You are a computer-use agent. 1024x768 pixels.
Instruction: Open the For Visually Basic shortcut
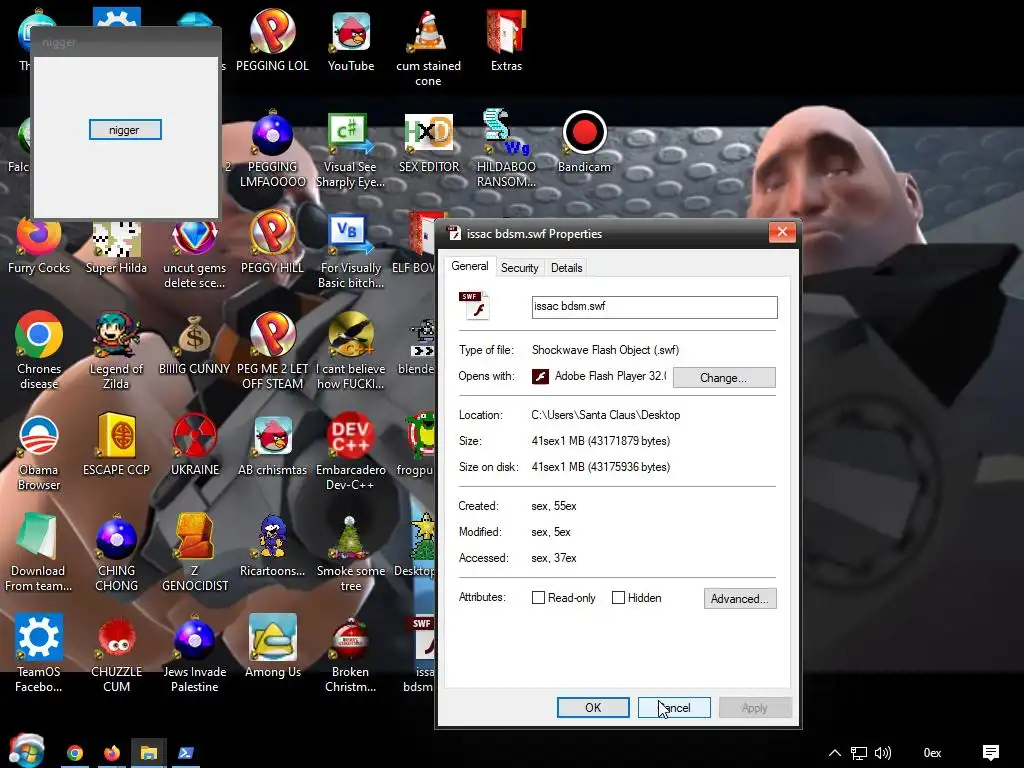351,251
